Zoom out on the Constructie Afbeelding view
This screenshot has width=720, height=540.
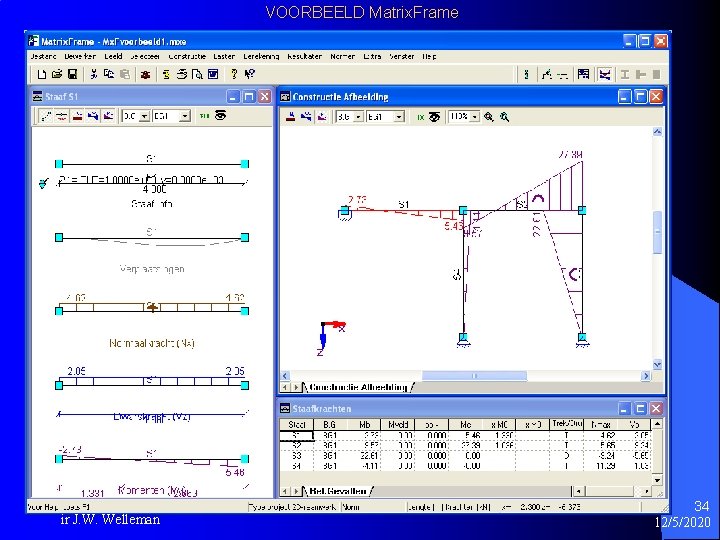click(505, 117)
